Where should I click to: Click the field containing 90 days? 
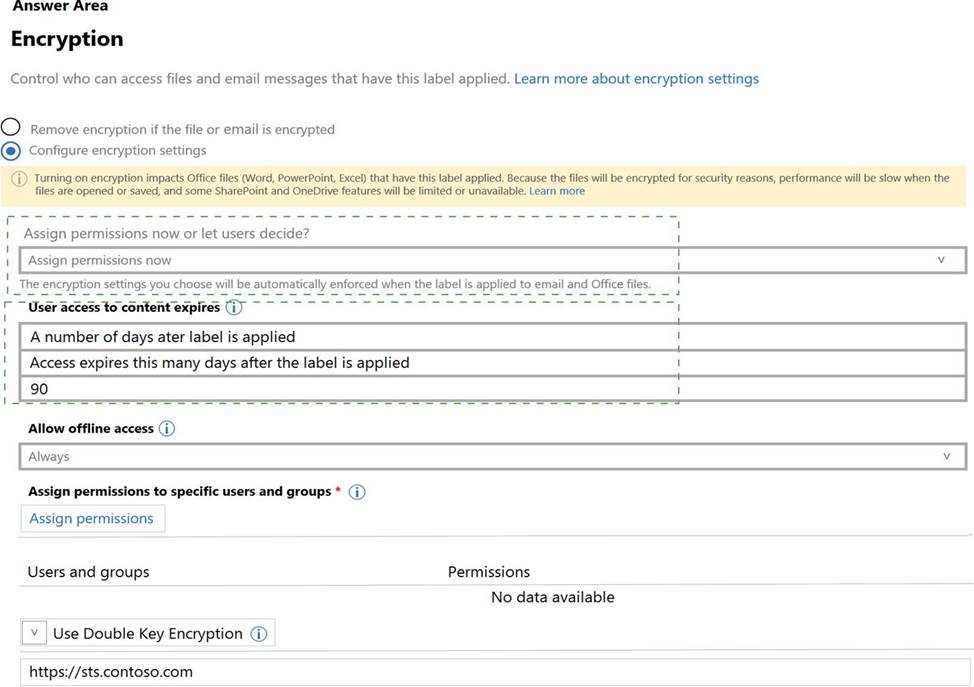click(492, 389)
